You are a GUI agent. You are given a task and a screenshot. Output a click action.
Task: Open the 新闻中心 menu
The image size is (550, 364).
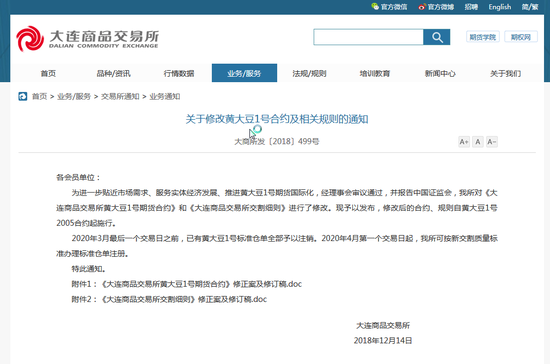(x=440, y=73)
